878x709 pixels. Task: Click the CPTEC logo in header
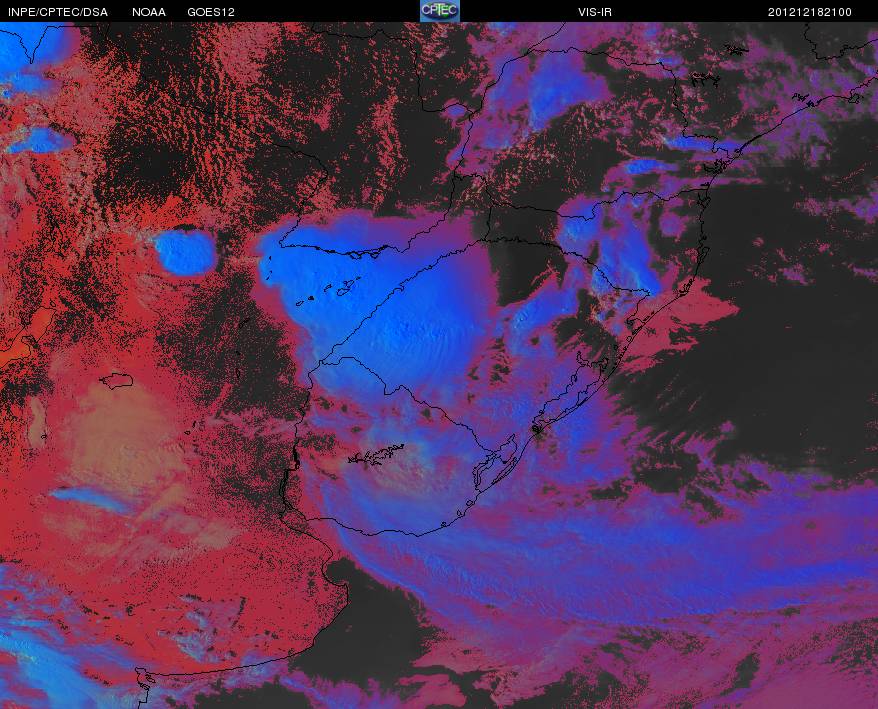440,11
